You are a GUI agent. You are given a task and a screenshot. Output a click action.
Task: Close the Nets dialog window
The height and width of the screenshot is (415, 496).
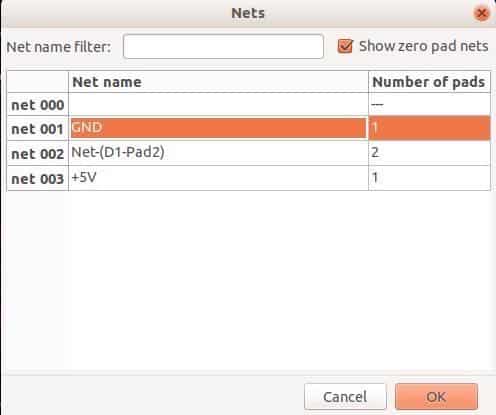tap(481, 14)
